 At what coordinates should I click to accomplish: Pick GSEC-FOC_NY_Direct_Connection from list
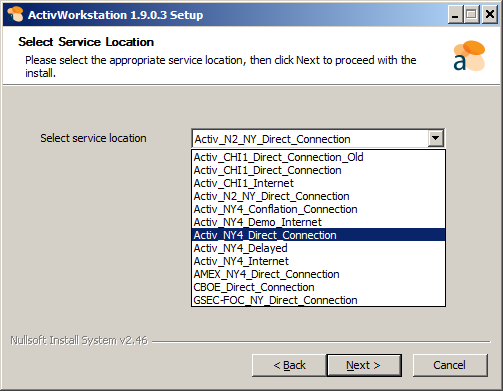click(x=318, y=300)
